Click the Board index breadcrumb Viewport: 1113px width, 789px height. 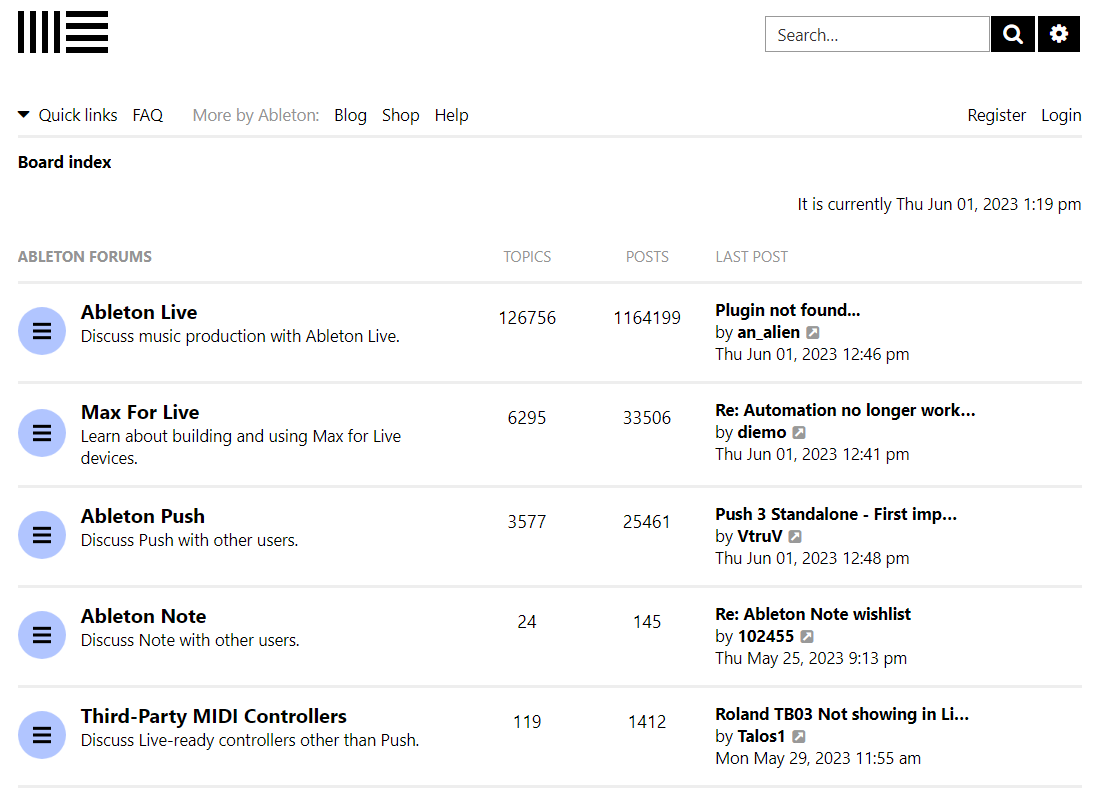(x=65, y=162)
